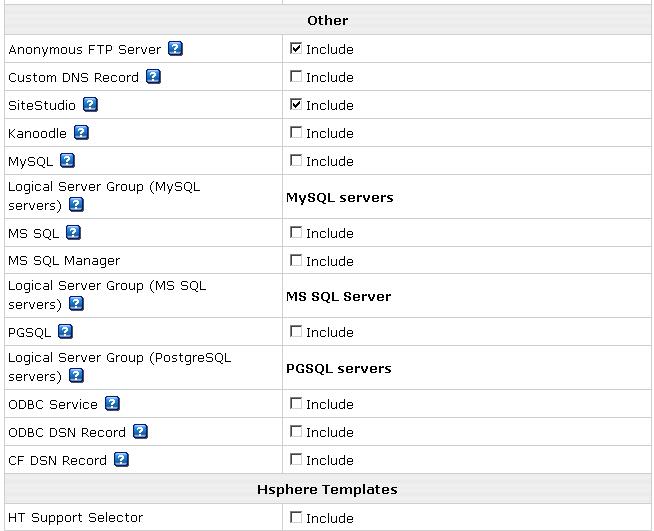Click help icon next to Anonymous FTP Server
The height and width of the screenshot is (531, 654).
click(x=175, y=48)
